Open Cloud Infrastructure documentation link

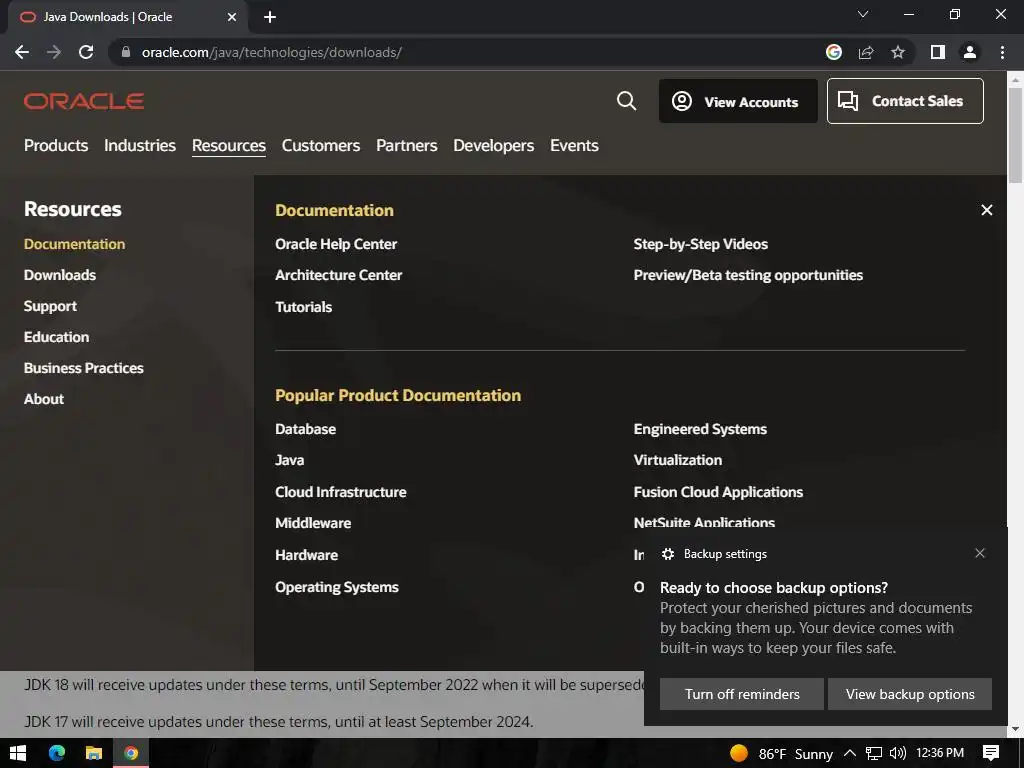tap(340, 492)
